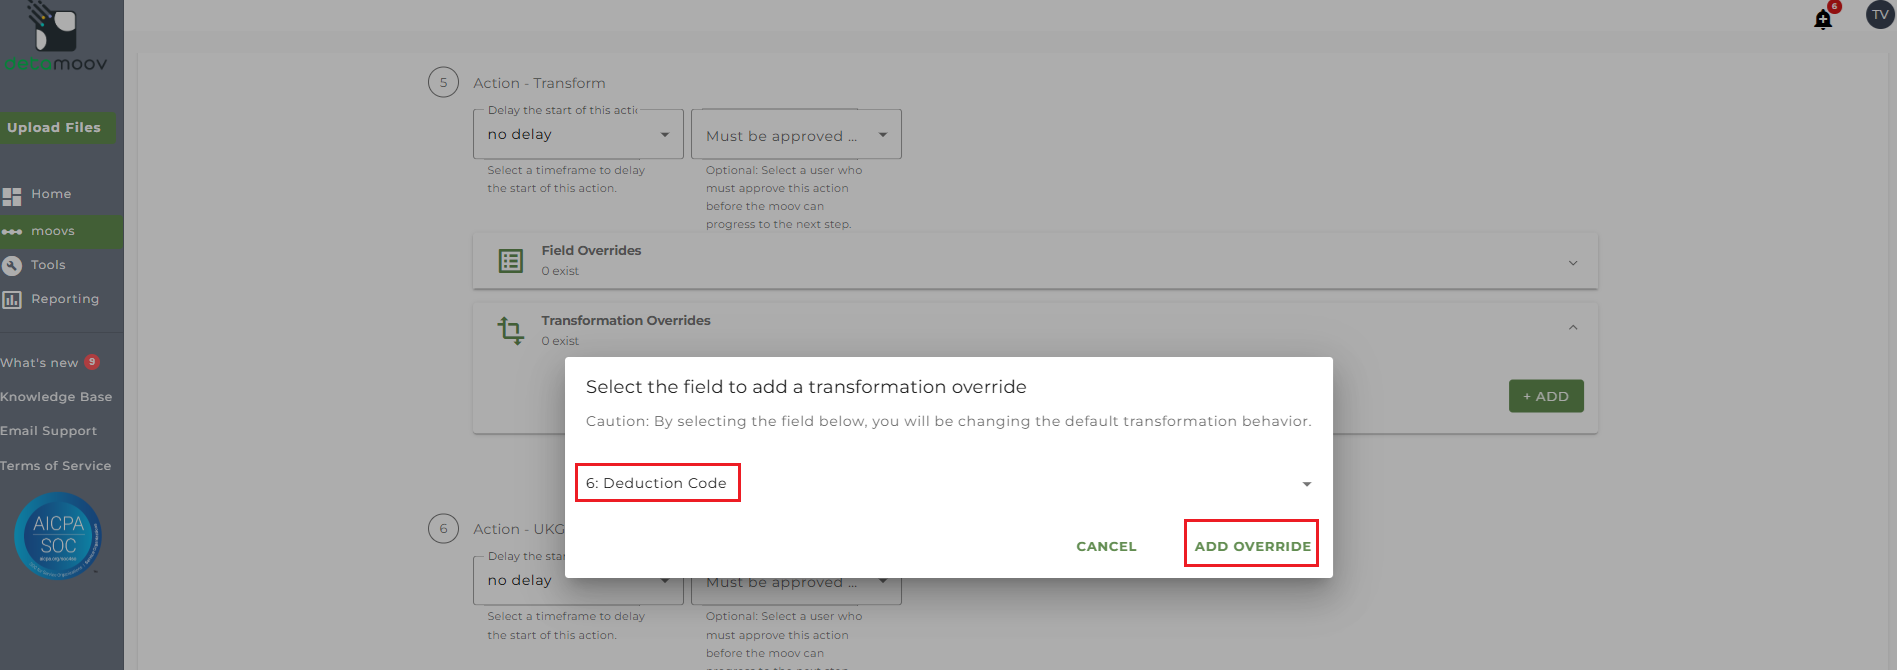Screen dimensions: 1897x670
Task: Click the Field Overrides list icon
Action: [511, 261]
